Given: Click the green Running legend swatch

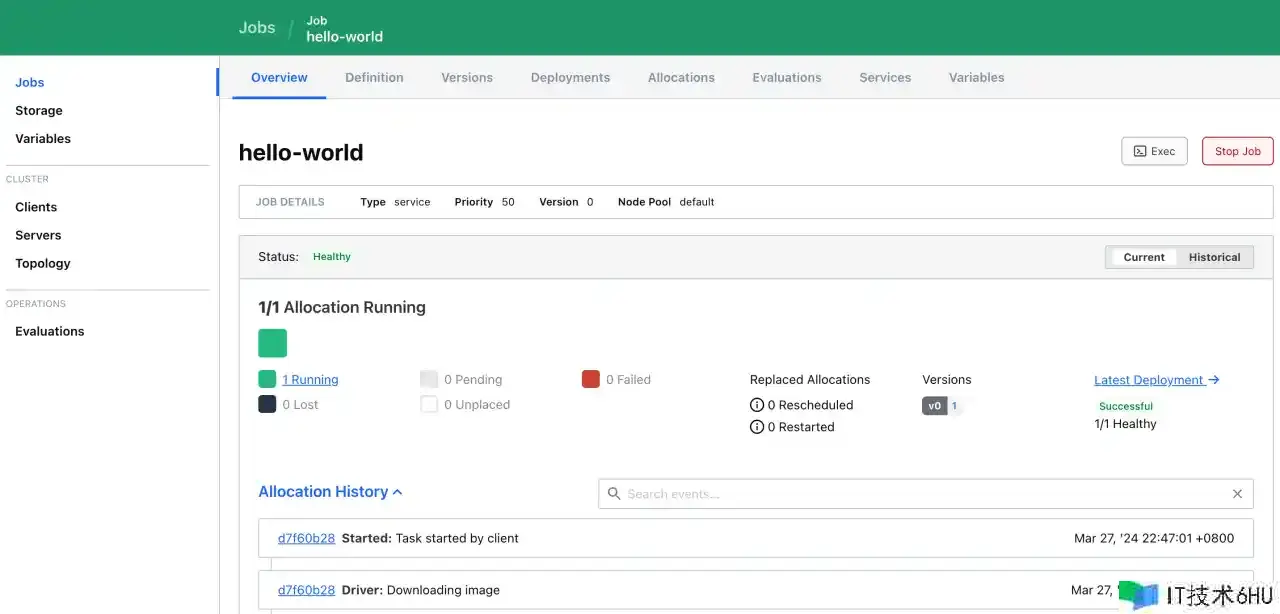Looking at the screenshot, I should [x=267, y=379].
